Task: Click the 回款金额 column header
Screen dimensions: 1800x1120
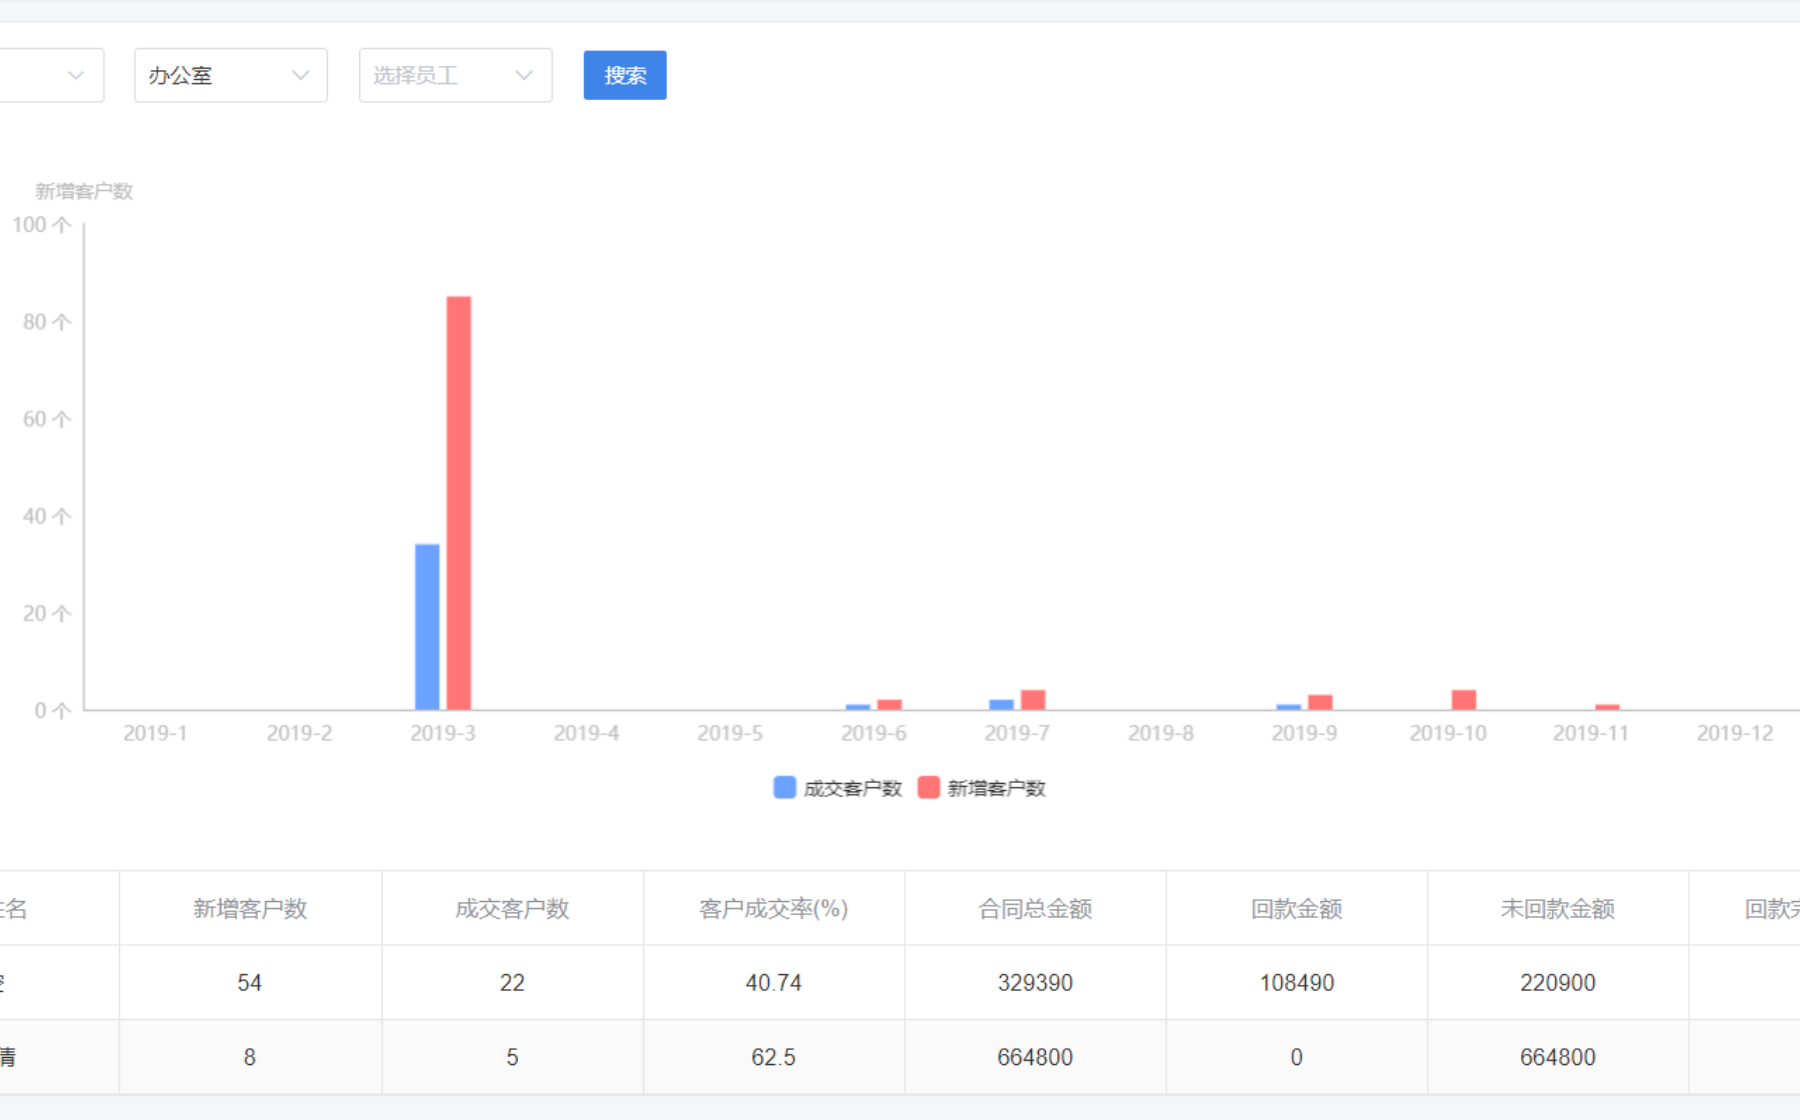Action: (1297, 908)
